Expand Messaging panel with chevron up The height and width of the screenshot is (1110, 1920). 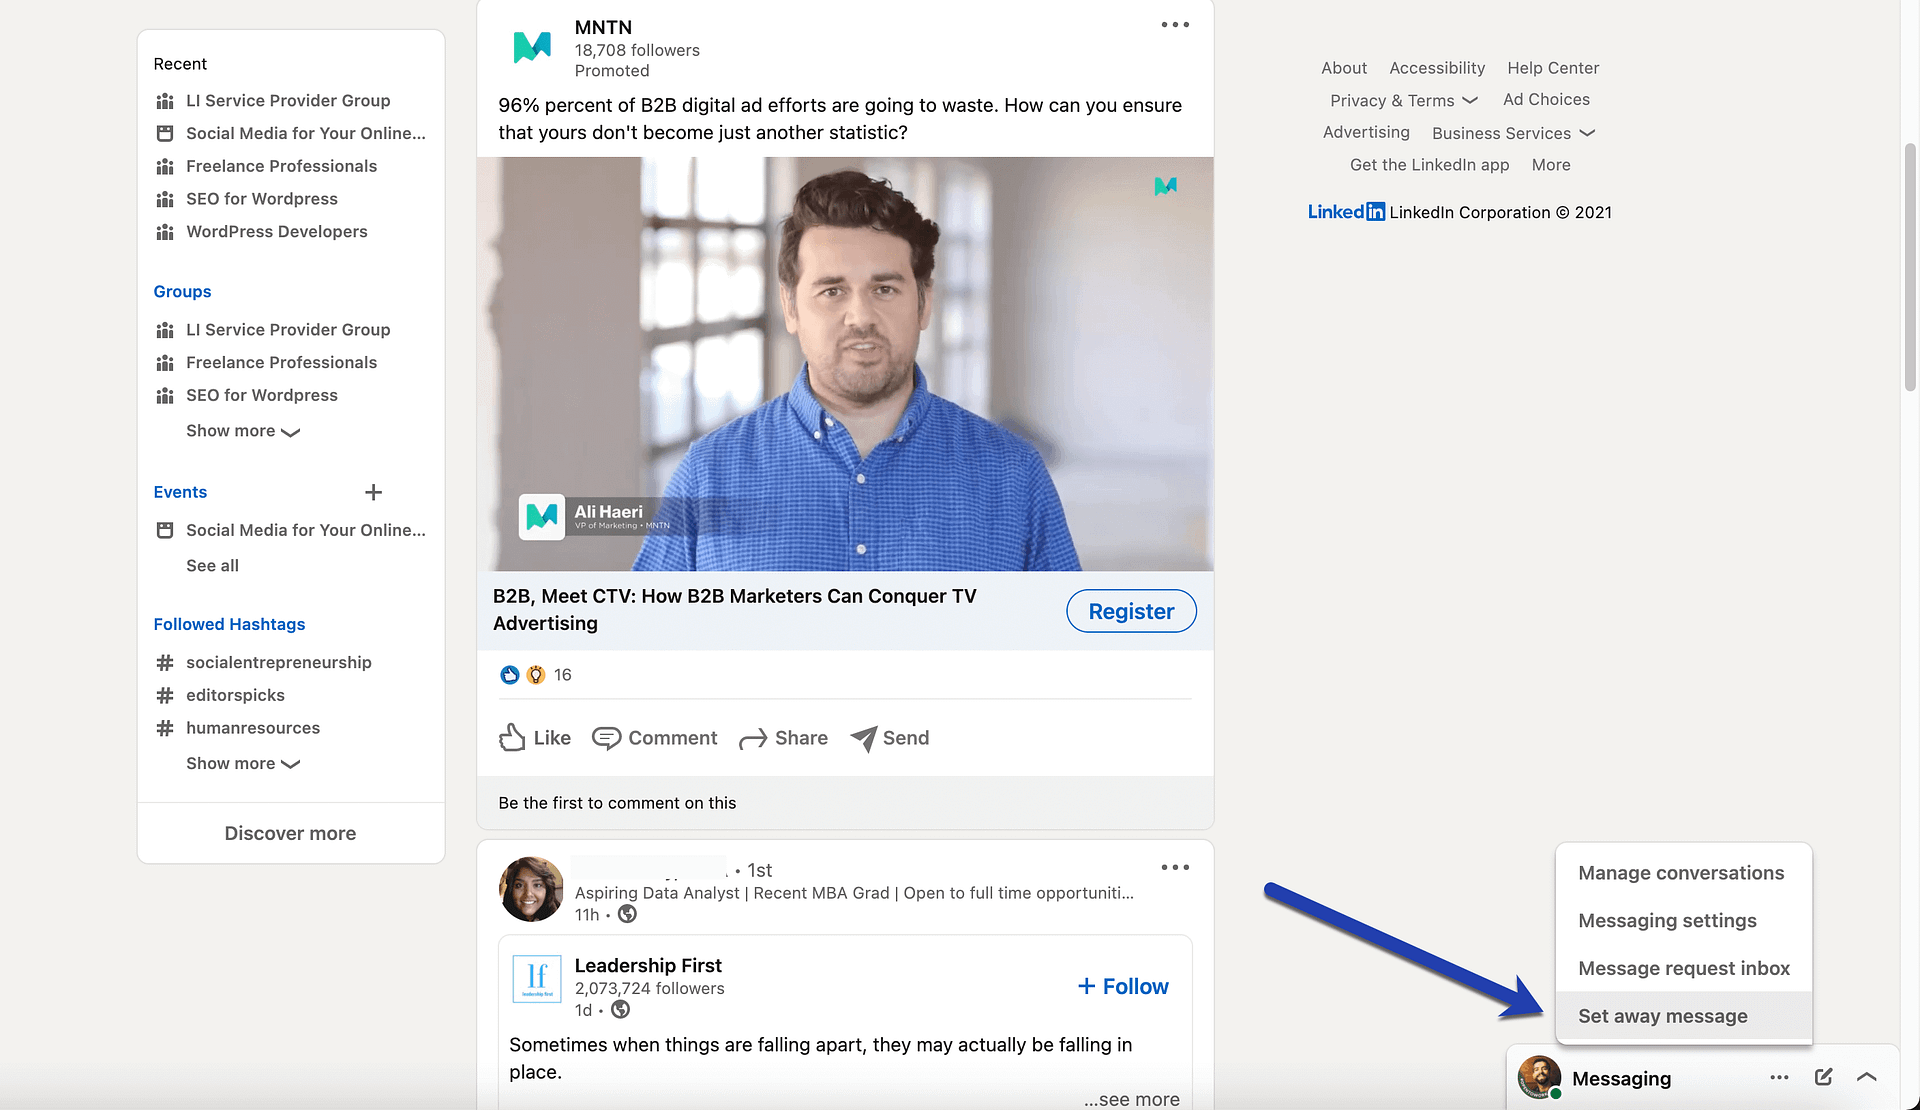1866,1077
